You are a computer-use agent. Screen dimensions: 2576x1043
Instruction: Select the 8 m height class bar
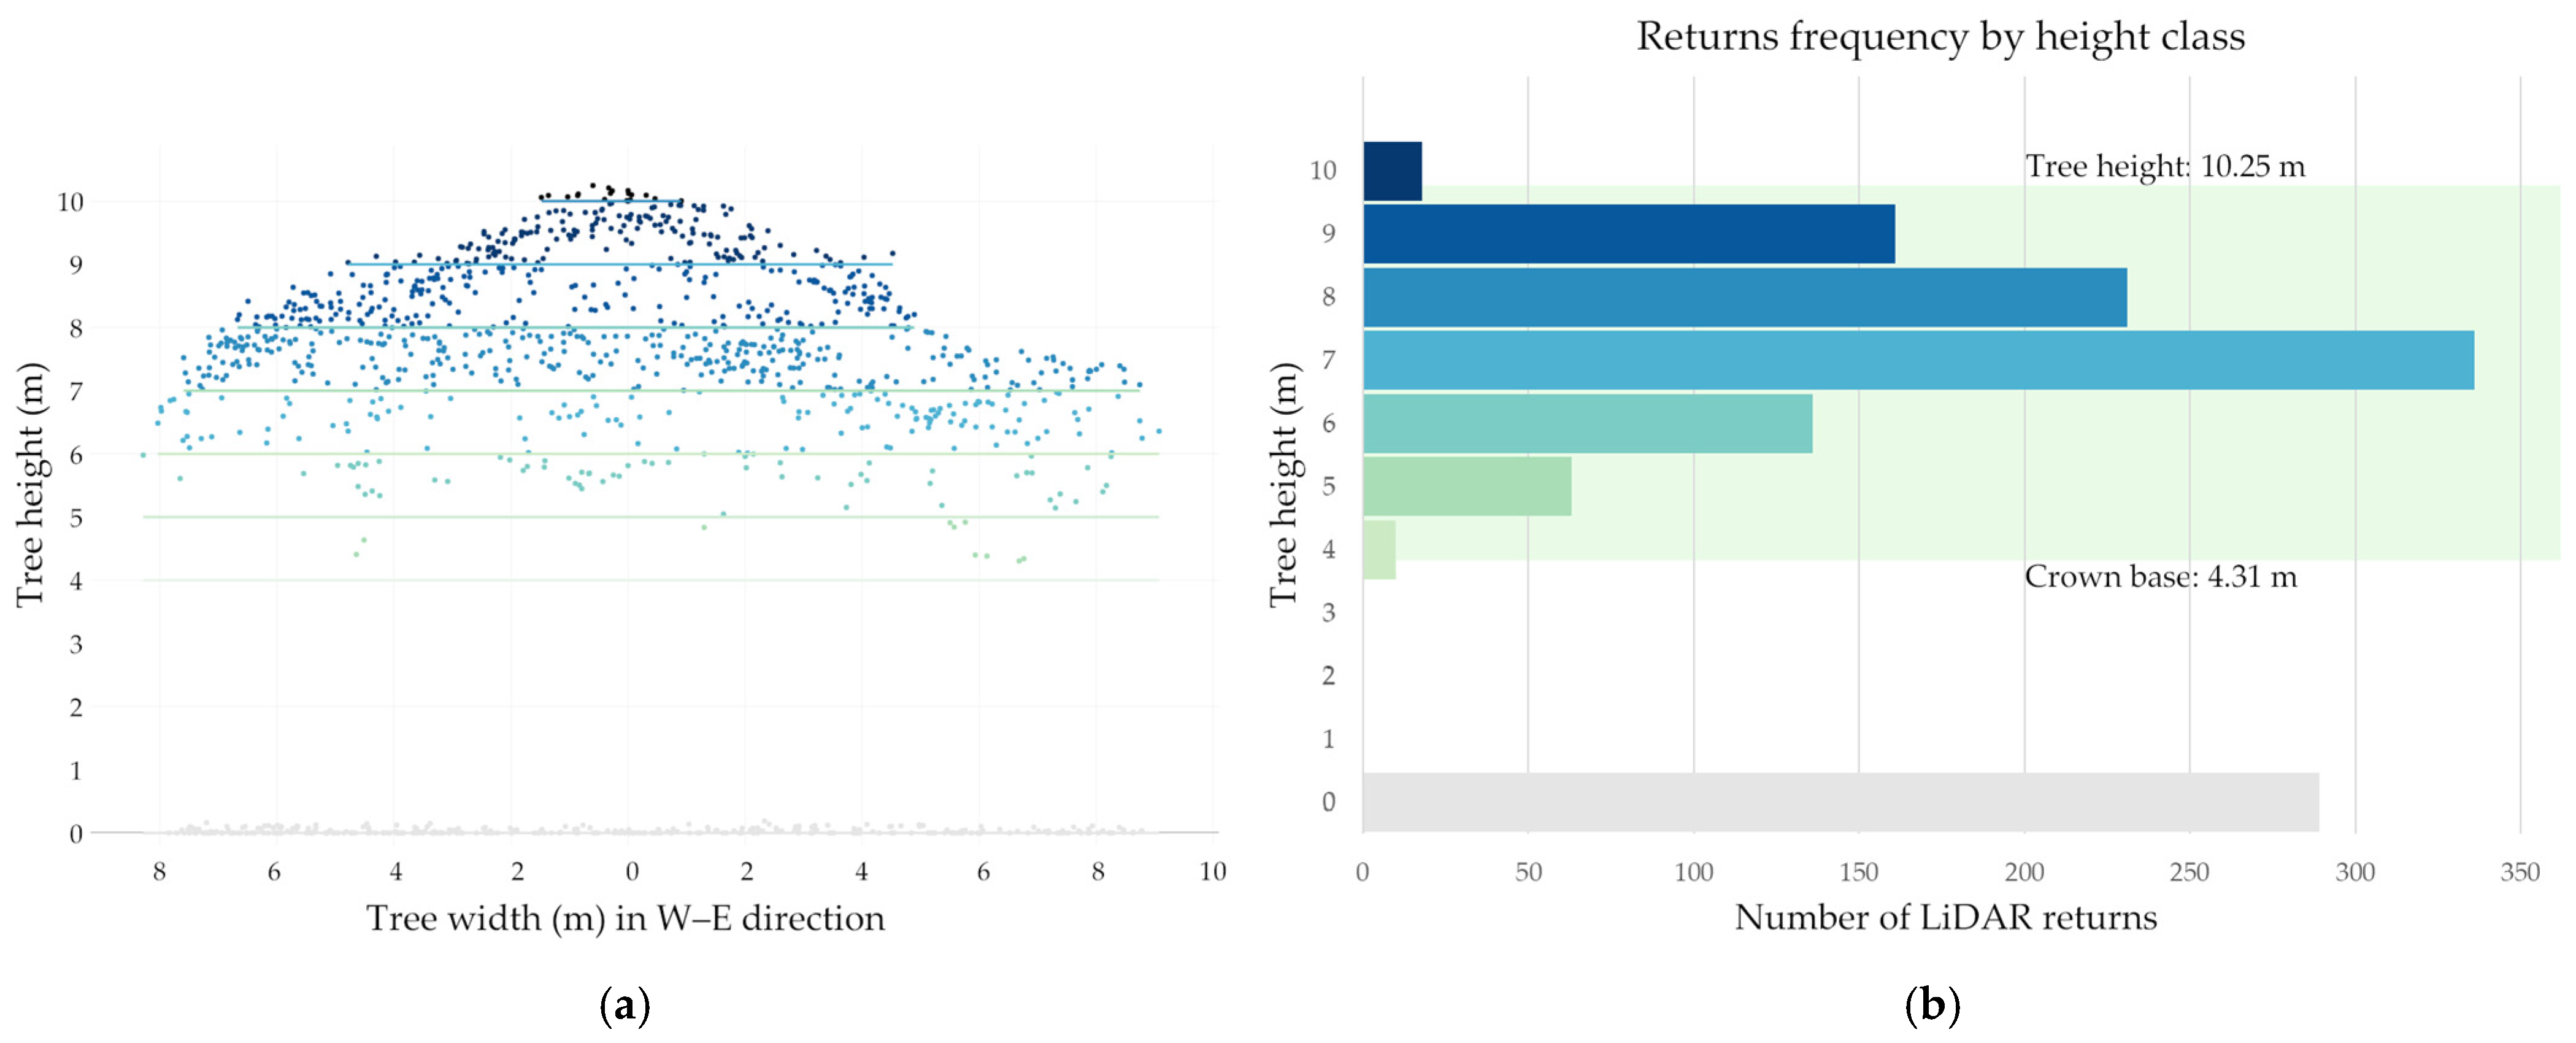1744,297
